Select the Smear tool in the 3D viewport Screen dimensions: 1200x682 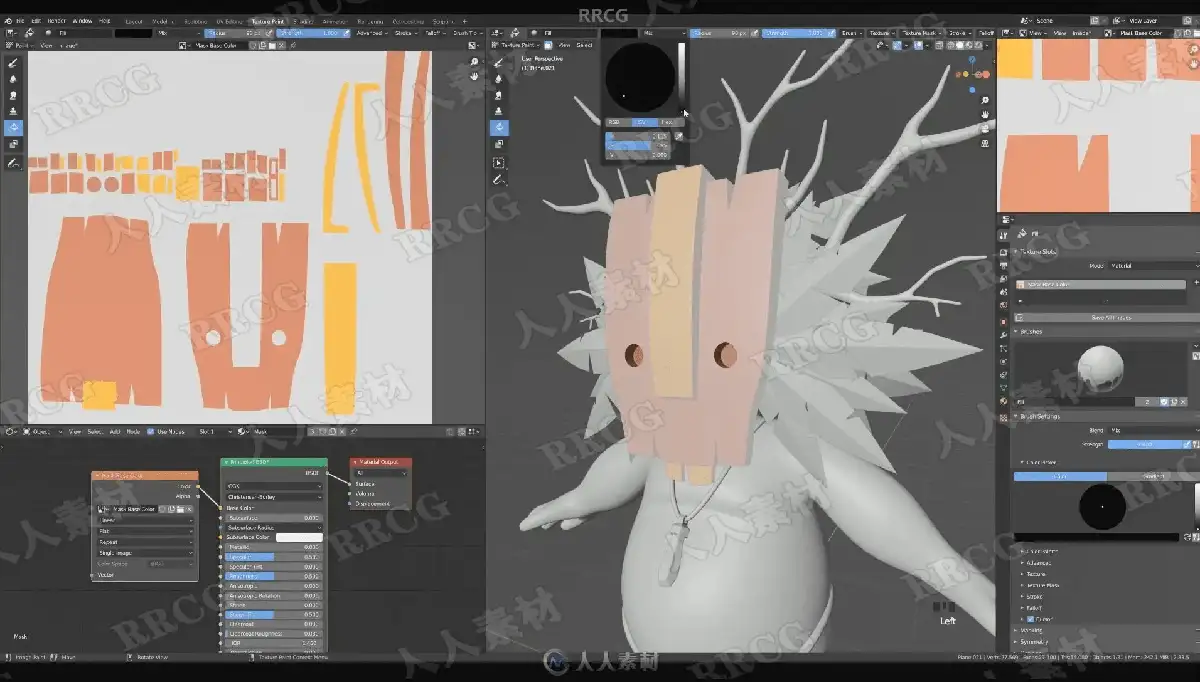[499, 95]
